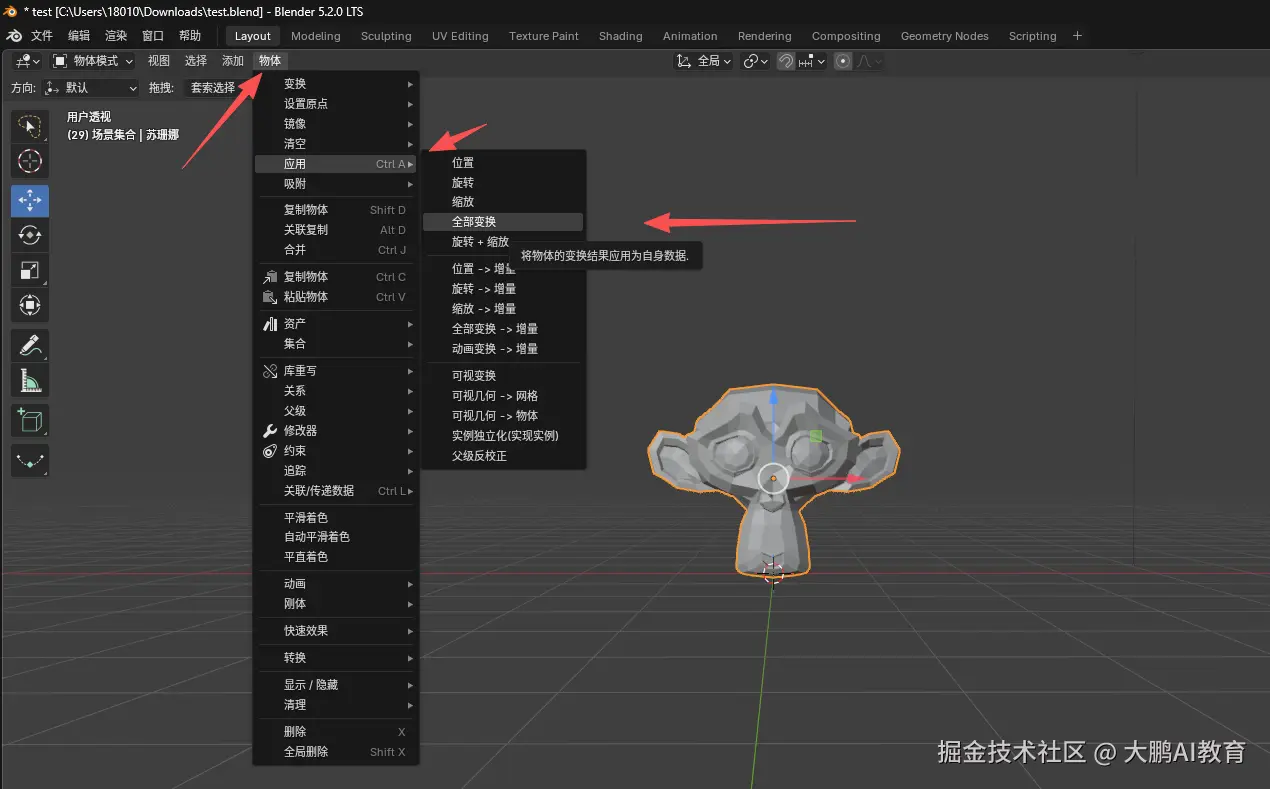Select the Rotate tool in the toolbar

30,236
